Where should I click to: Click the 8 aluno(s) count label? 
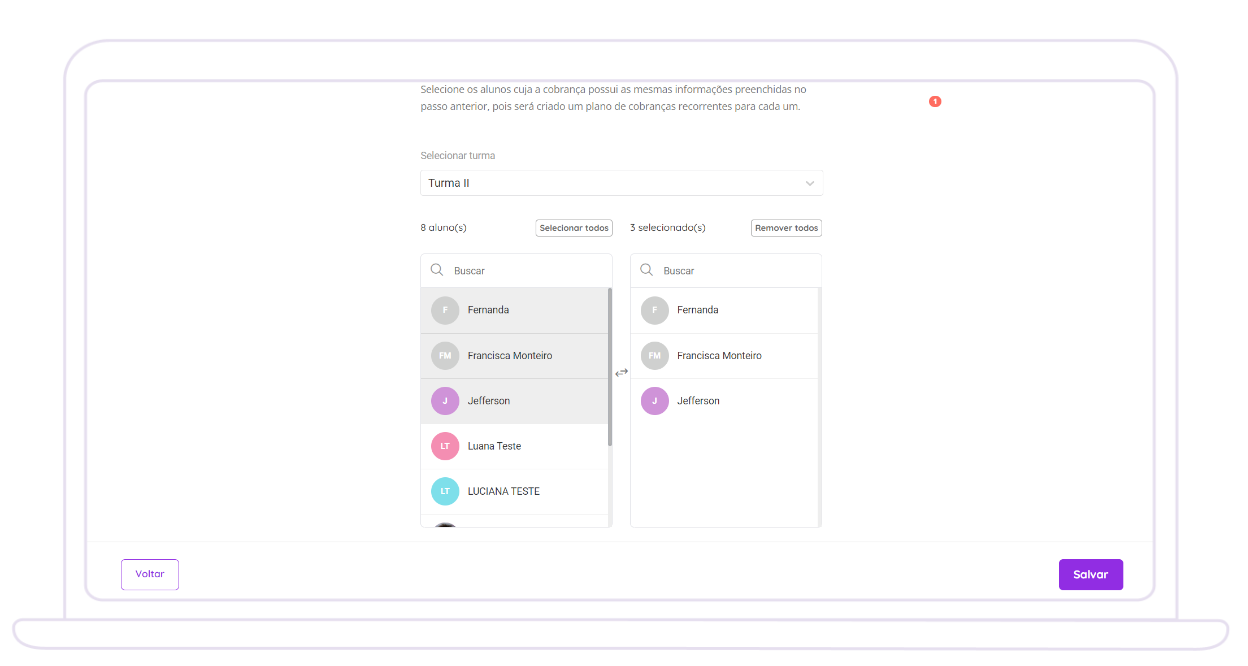[443, 228]
